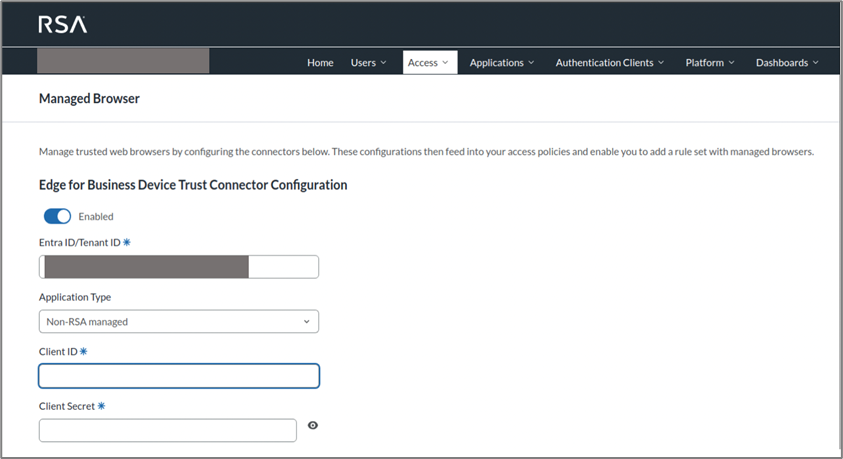This screenshot has width=843, height=459.
Task: Go to the Home page
Action: [320, 62]
